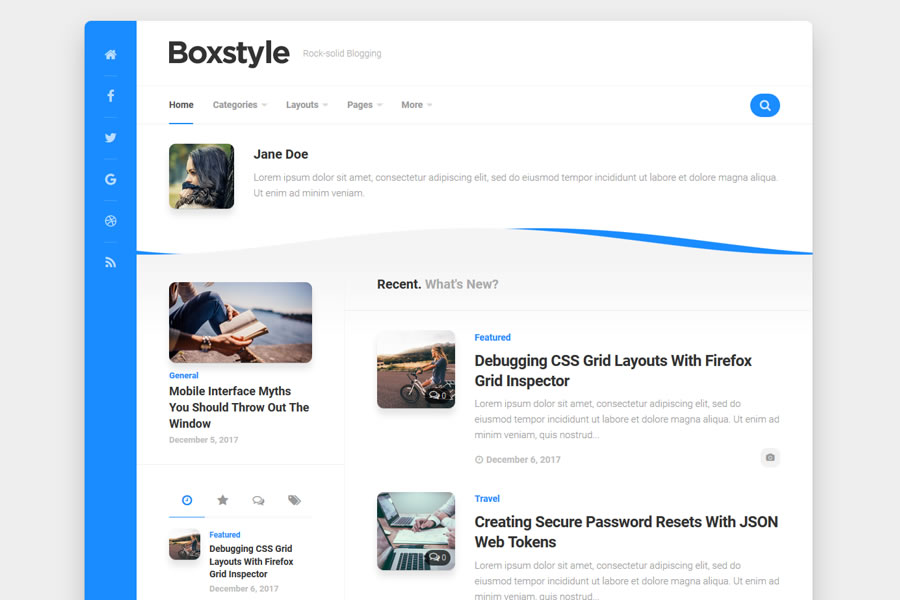The height and width of the screenshot is (600, 900).
Task: Switch to the star popular tab
Action: click(223, 500)
